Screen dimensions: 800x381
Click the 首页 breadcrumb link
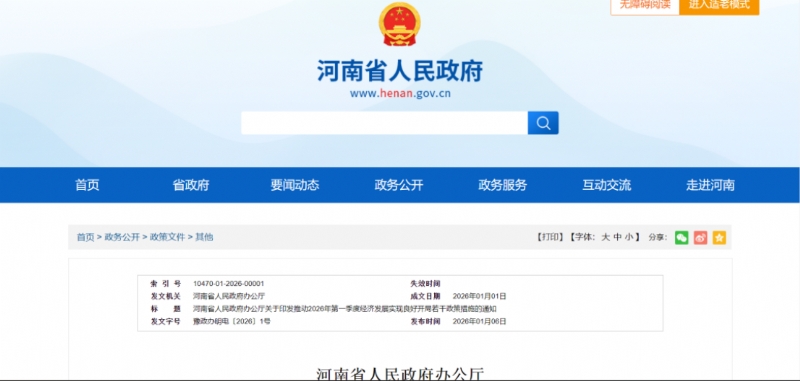pos(86,237)
